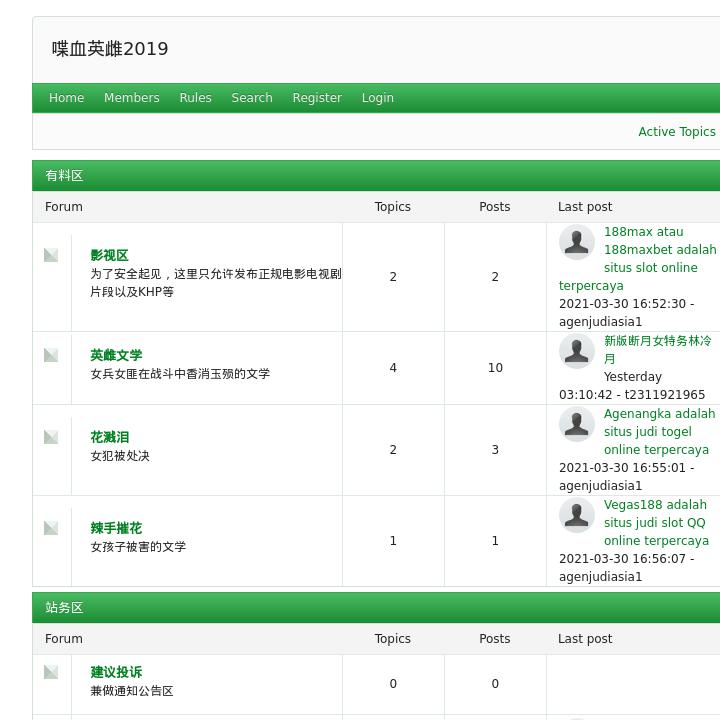The width and height of the screenshot is (720, 720).
Task: Click the avatar next to 新版断月女特务林冷月 post
Action: [x=576, y=351]
